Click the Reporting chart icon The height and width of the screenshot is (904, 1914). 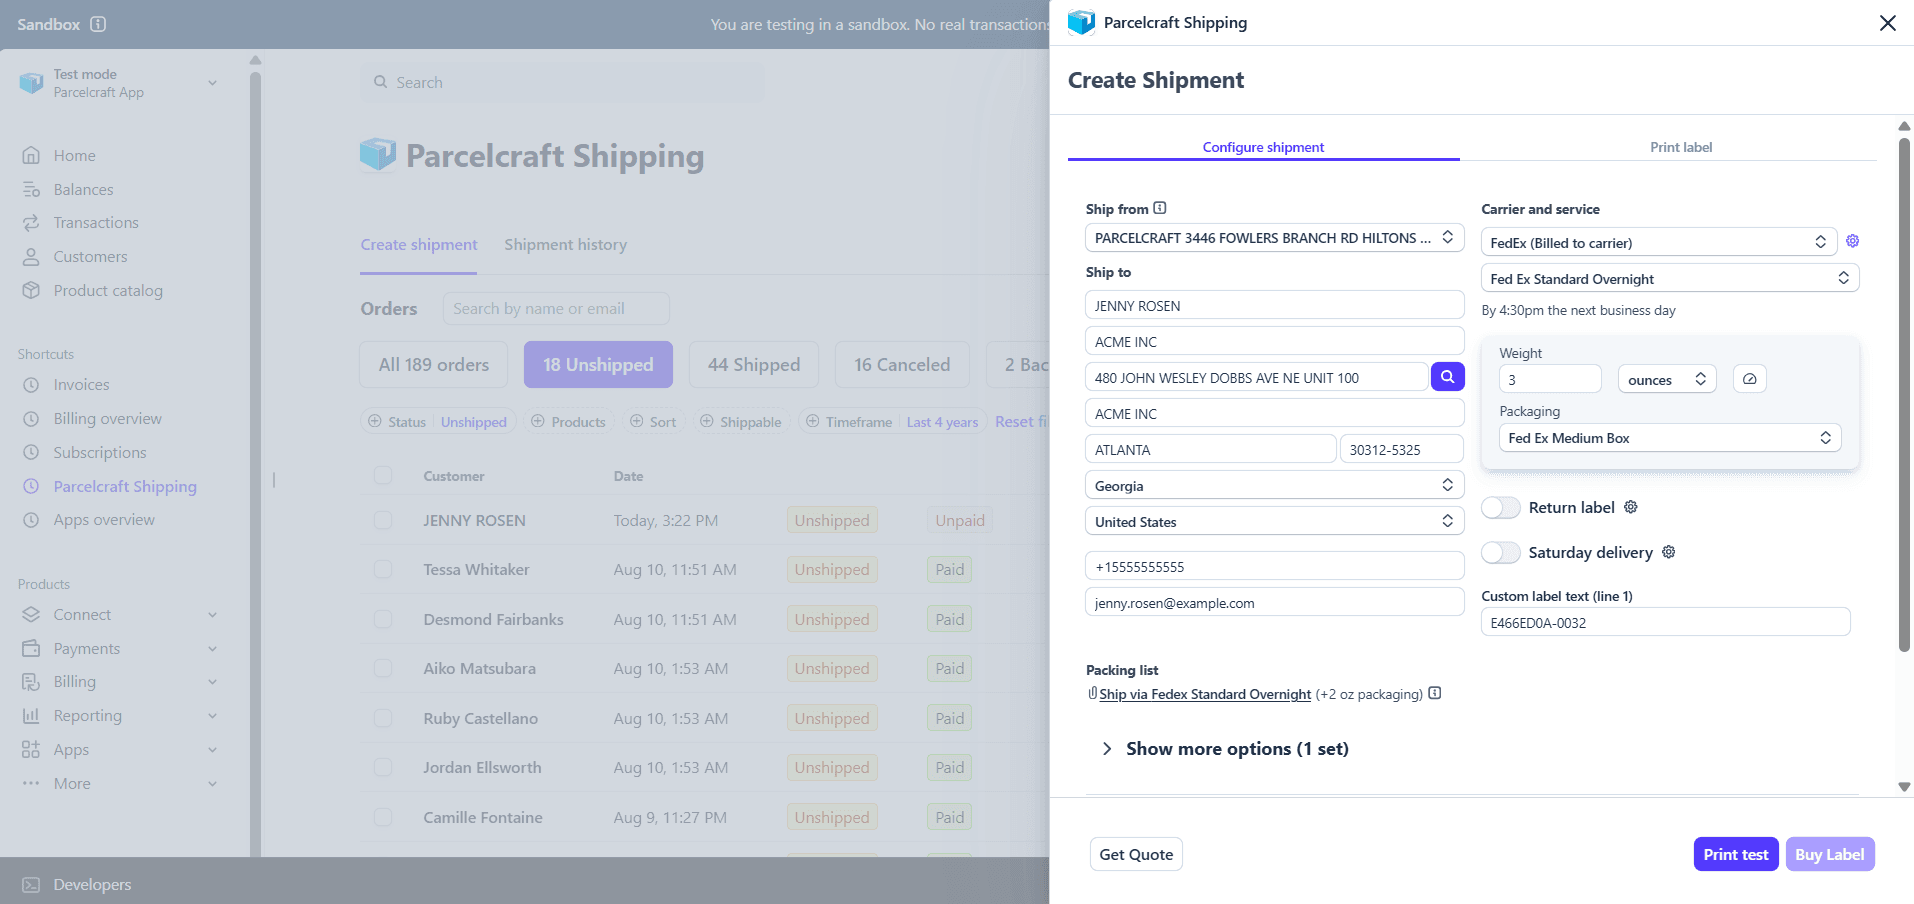click(x=31, y=716)
